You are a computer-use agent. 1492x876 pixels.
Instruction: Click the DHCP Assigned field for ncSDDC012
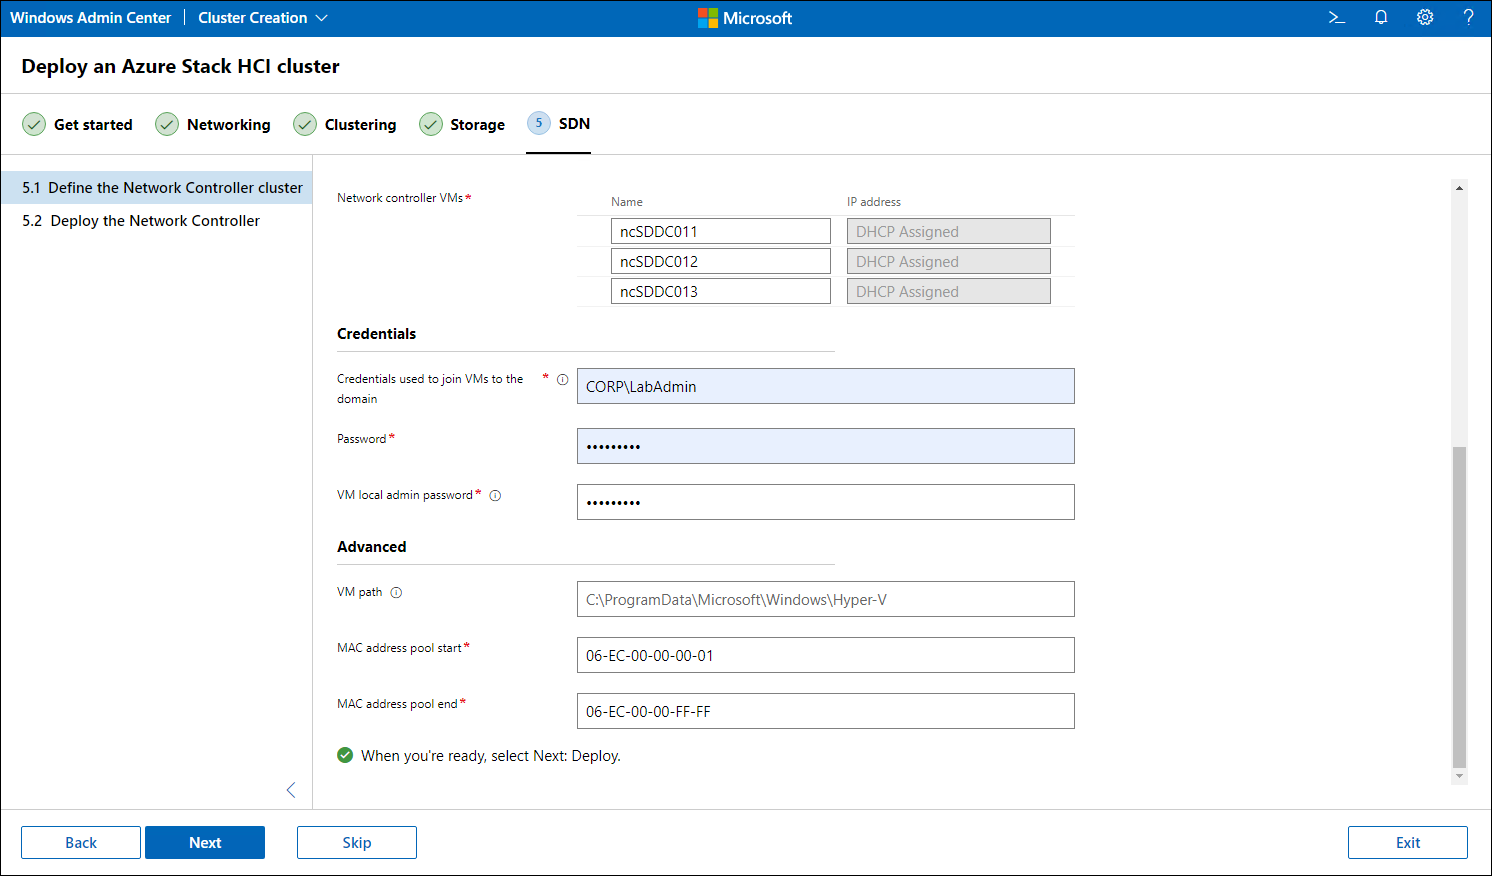pyautogui.click(x=949, y=261)
